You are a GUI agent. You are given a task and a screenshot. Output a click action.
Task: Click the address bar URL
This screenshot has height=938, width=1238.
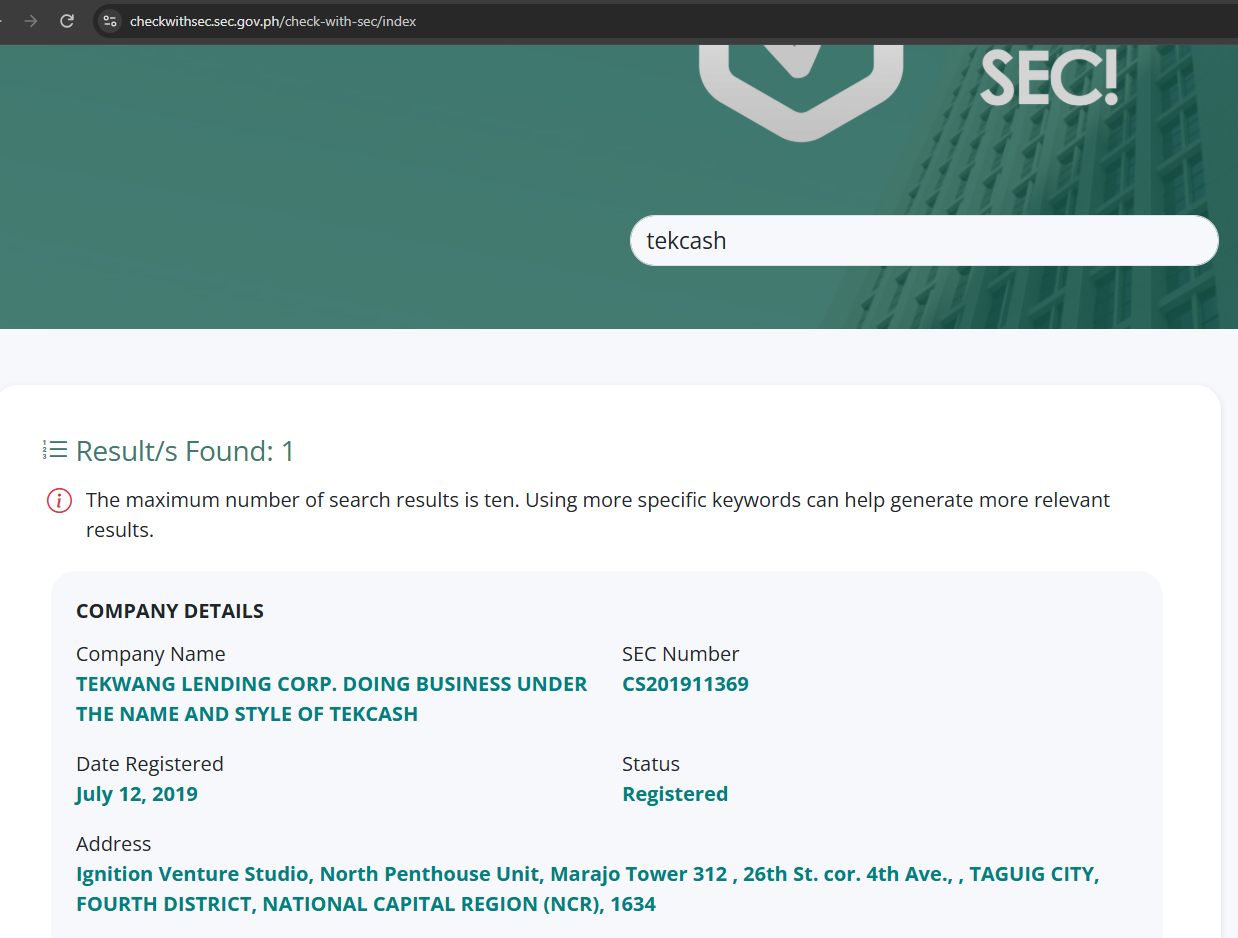(x=273, y=21)
